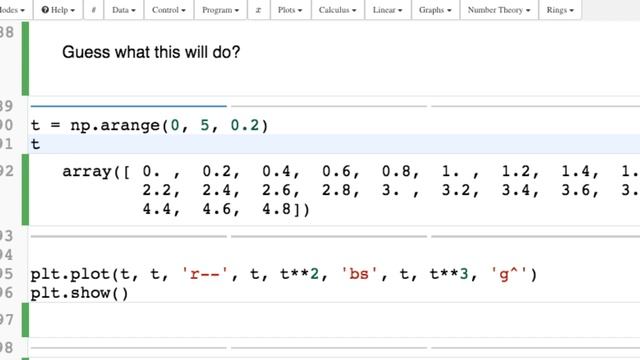
Task: Click the output value 4.8 ending the array
Action: [x=276, y=209]
